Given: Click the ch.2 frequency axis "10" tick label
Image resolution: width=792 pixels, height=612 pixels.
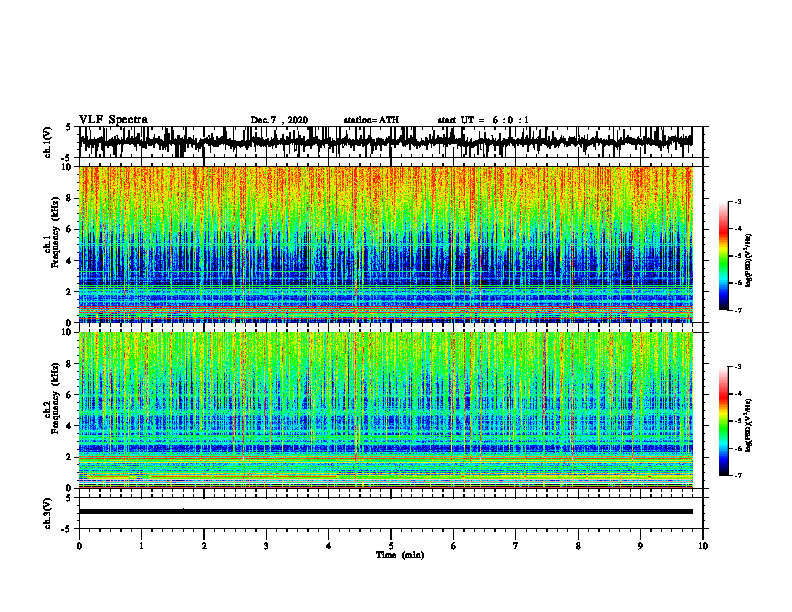Looking at the screenshot, I should (68, 332).
